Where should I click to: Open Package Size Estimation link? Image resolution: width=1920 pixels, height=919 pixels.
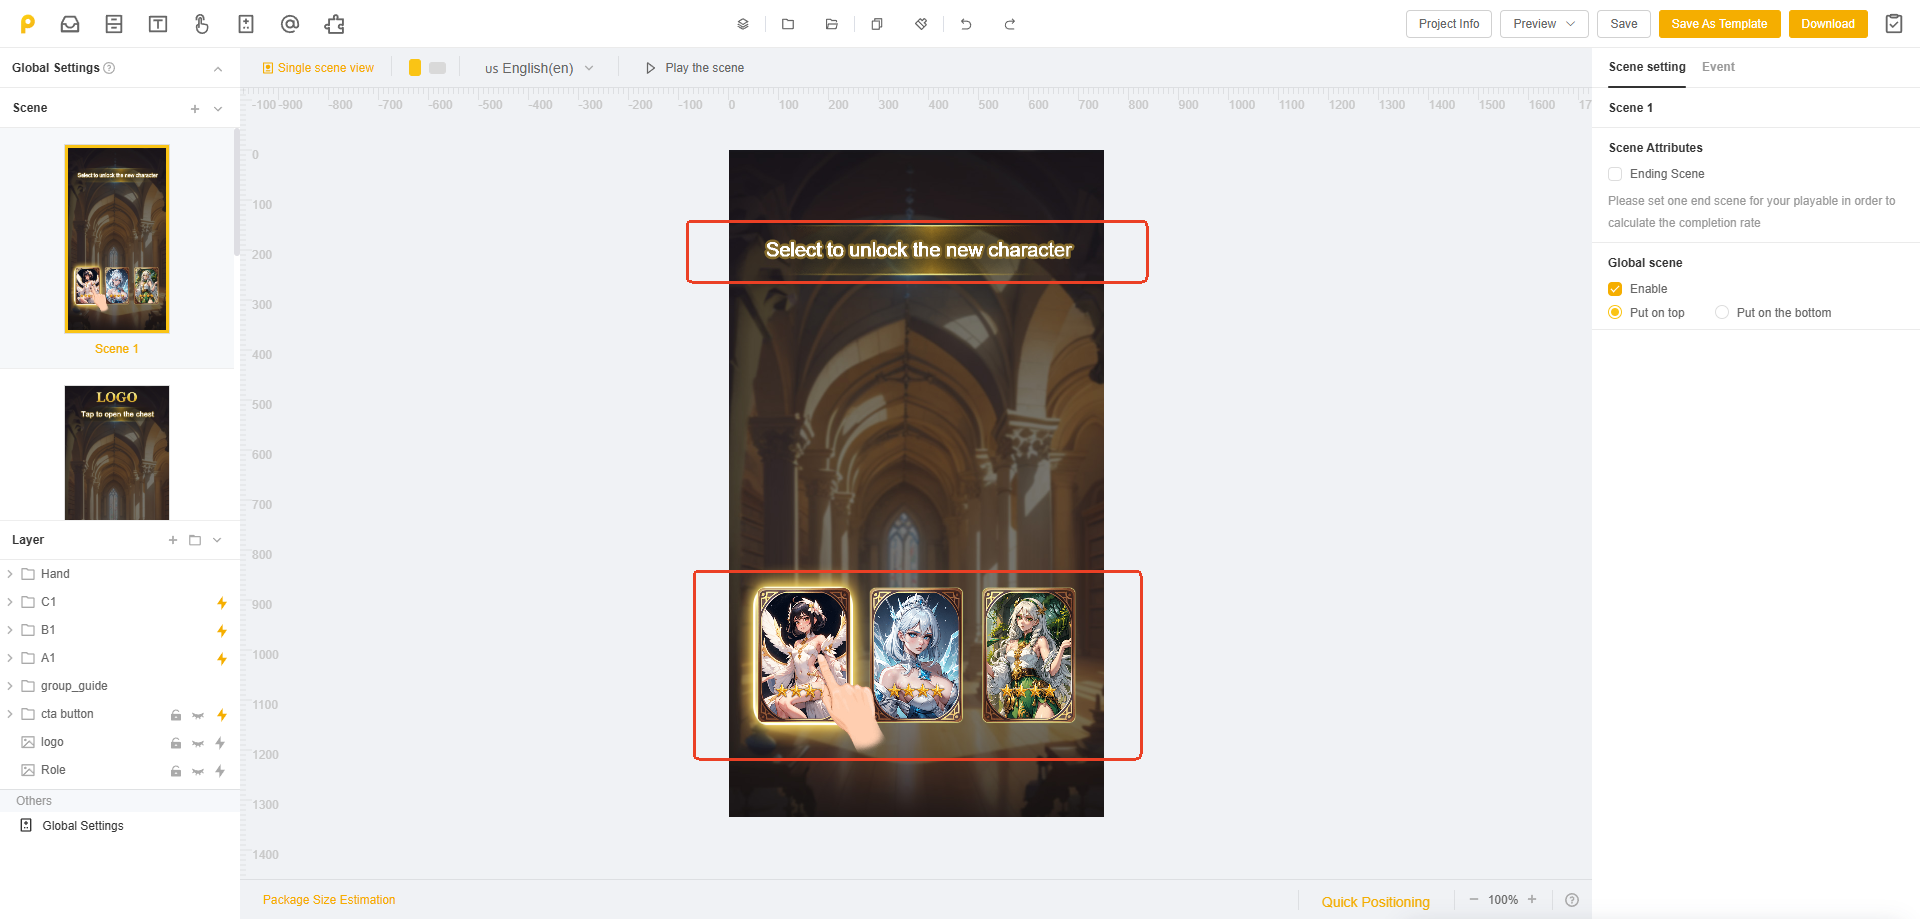coord(329,900)
